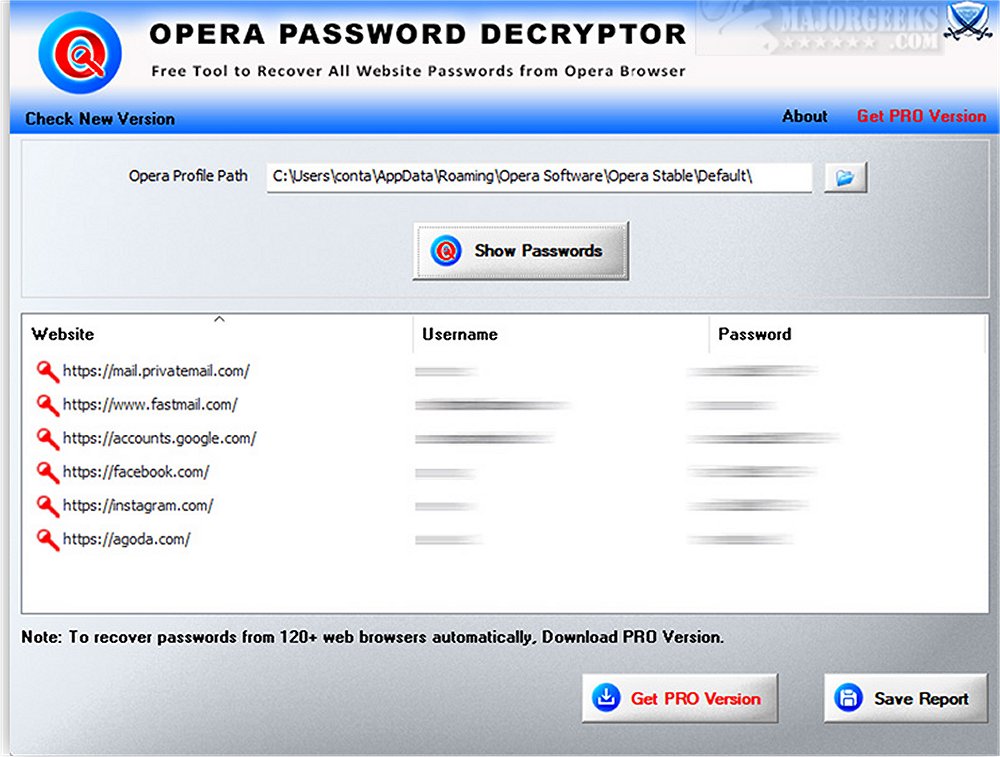The width and height of the screenshot is (1000, 757).
Task: Select the https://accounts.google.com/ row
Action: click(x=504, y=439)
